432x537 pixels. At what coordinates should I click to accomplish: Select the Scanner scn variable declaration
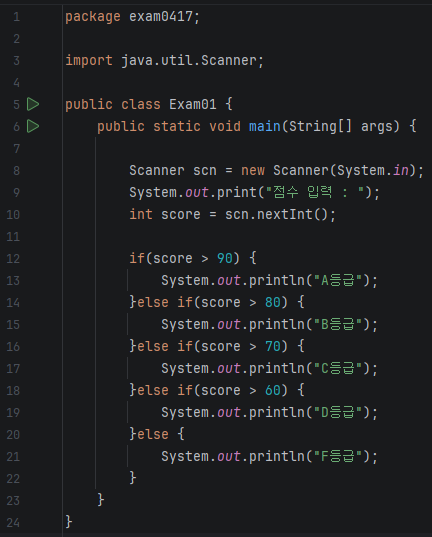pos(276,171)
